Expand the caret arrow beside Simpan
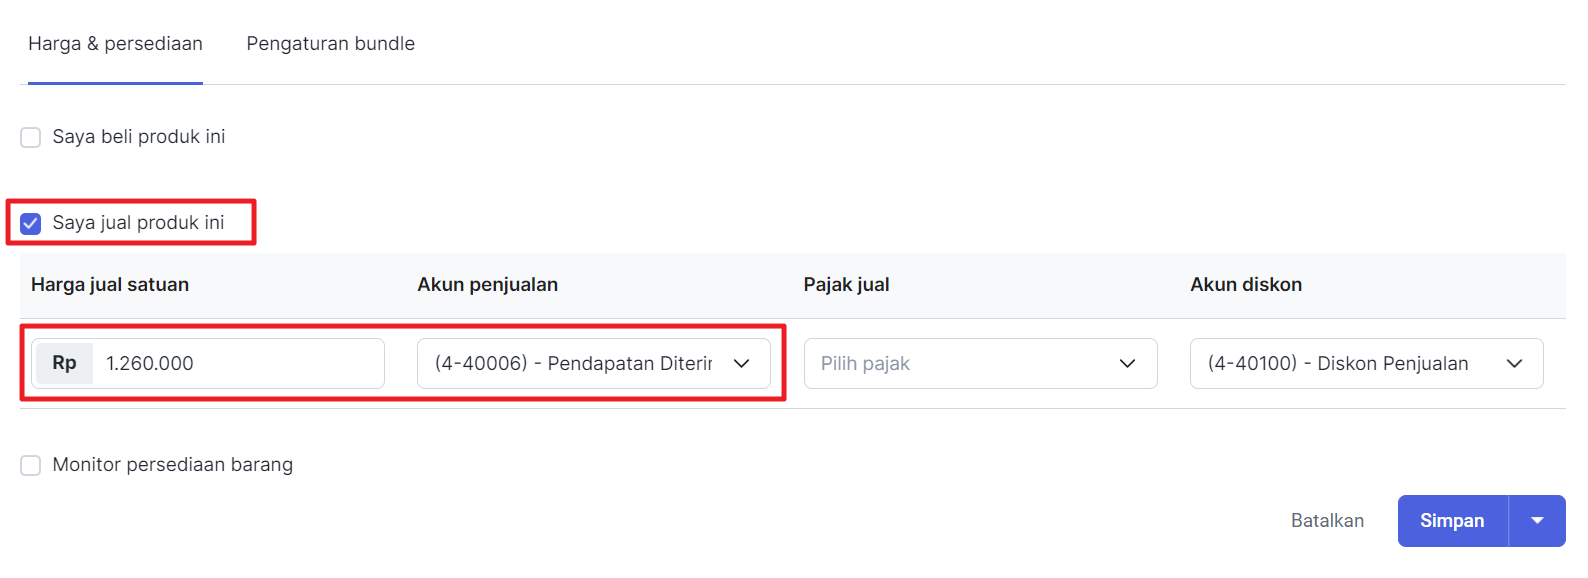1588x578 pixels. point(1537,521)
